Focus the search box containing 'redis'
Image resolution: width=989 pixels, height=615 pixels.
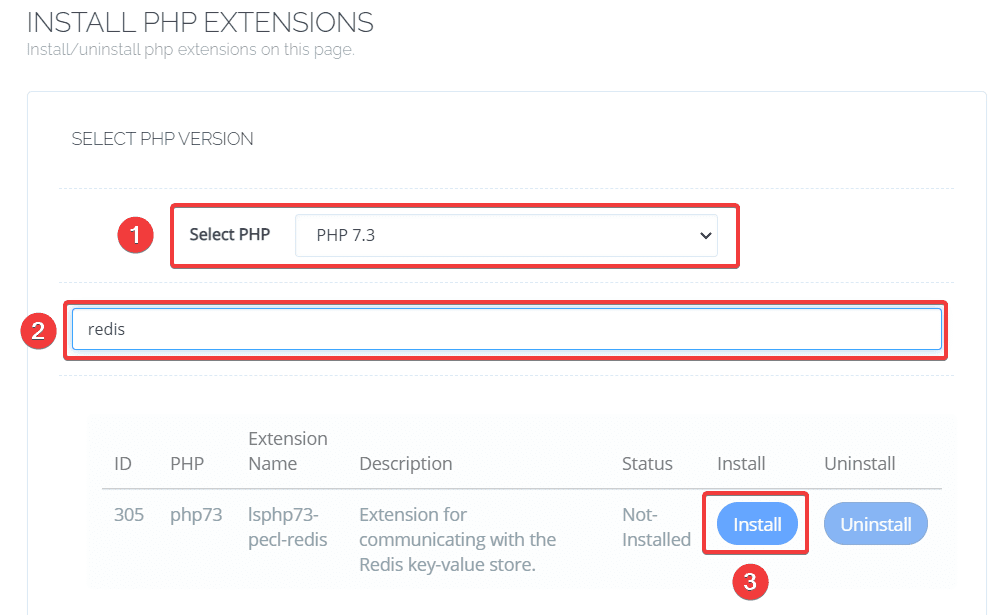[x=505, y=329]
